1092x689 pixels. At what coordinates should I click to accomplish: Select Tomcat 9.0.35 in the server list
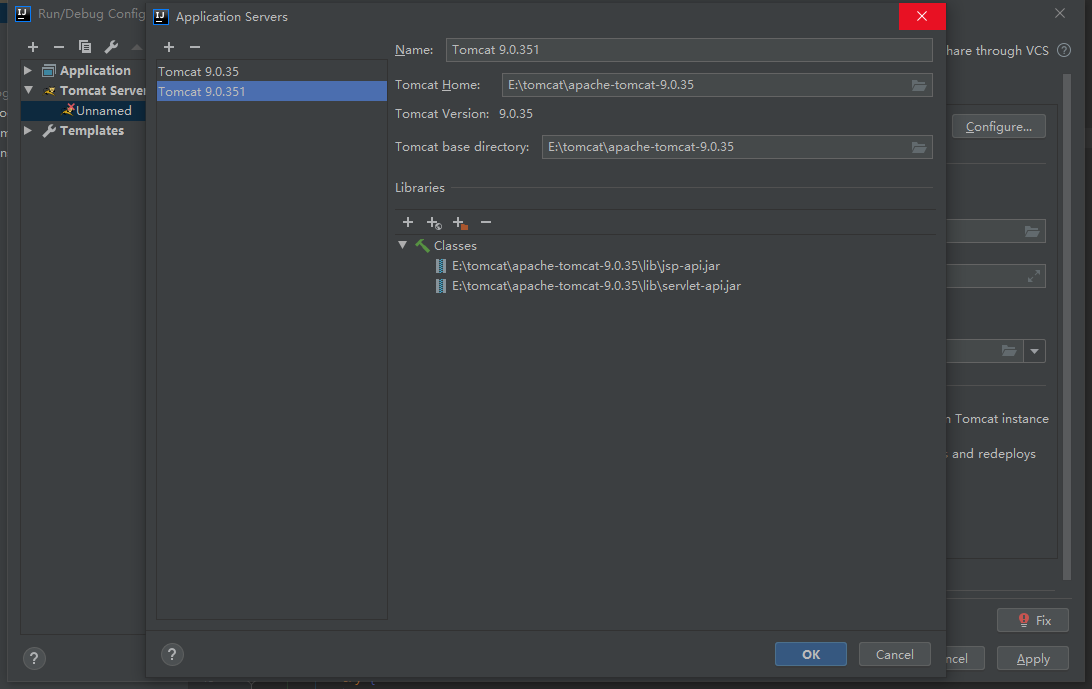[x=272, y=72]
